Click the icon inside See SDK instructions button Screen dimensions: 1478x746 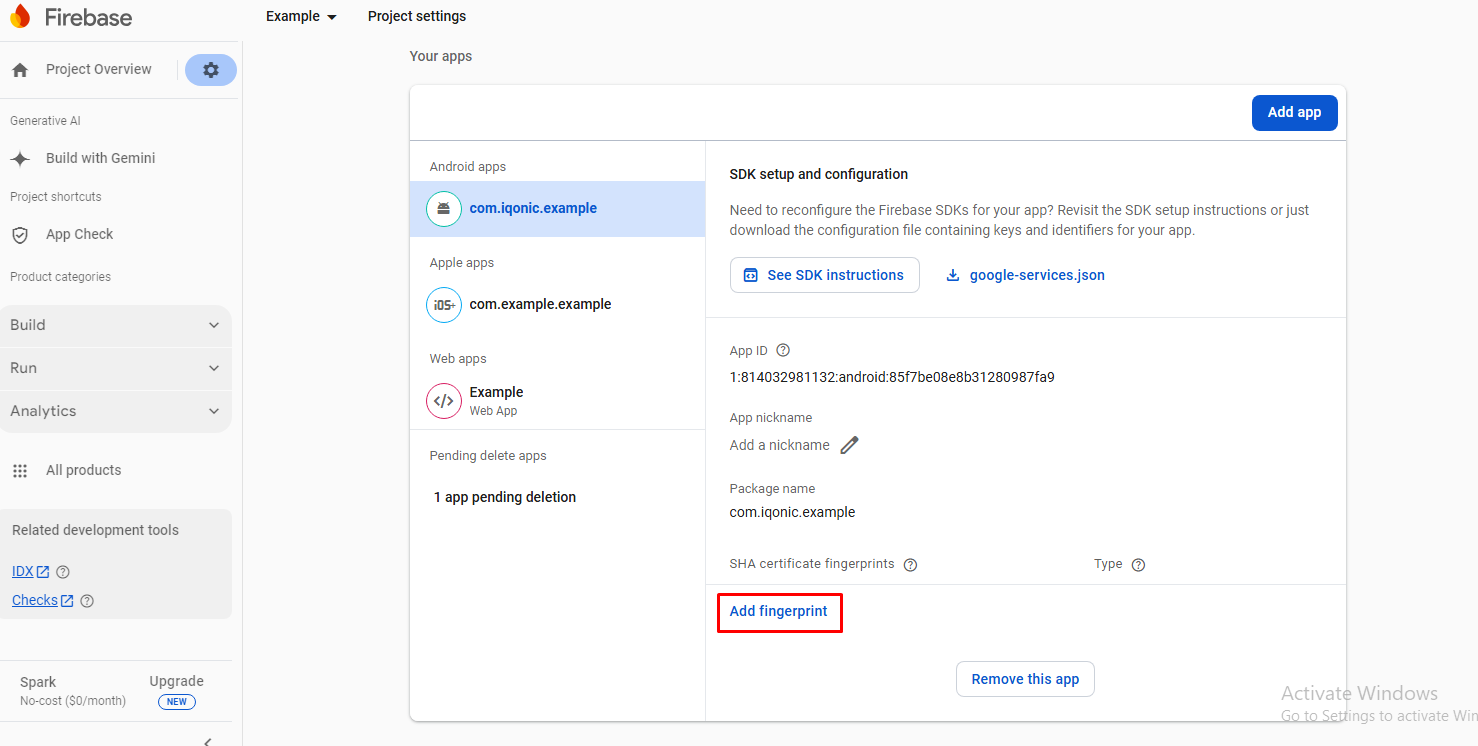751,275
